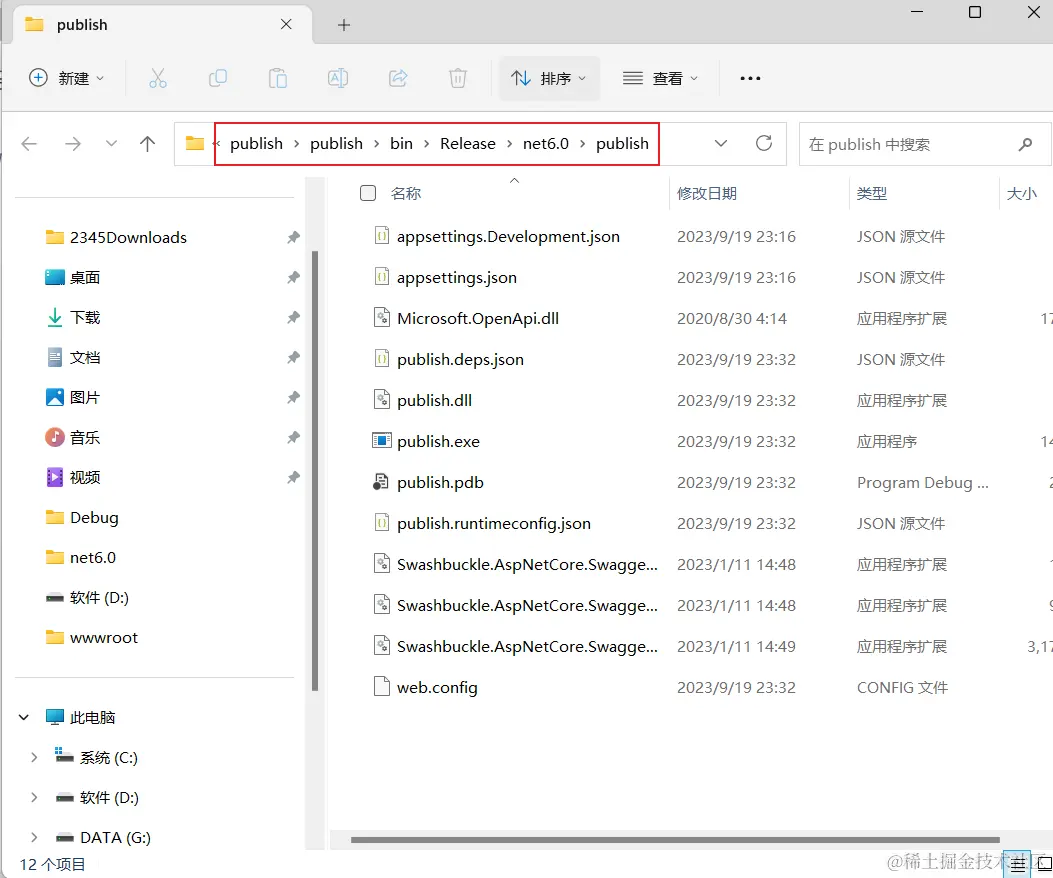Open the wwwroot folder in sidebar

pos(103,638)
